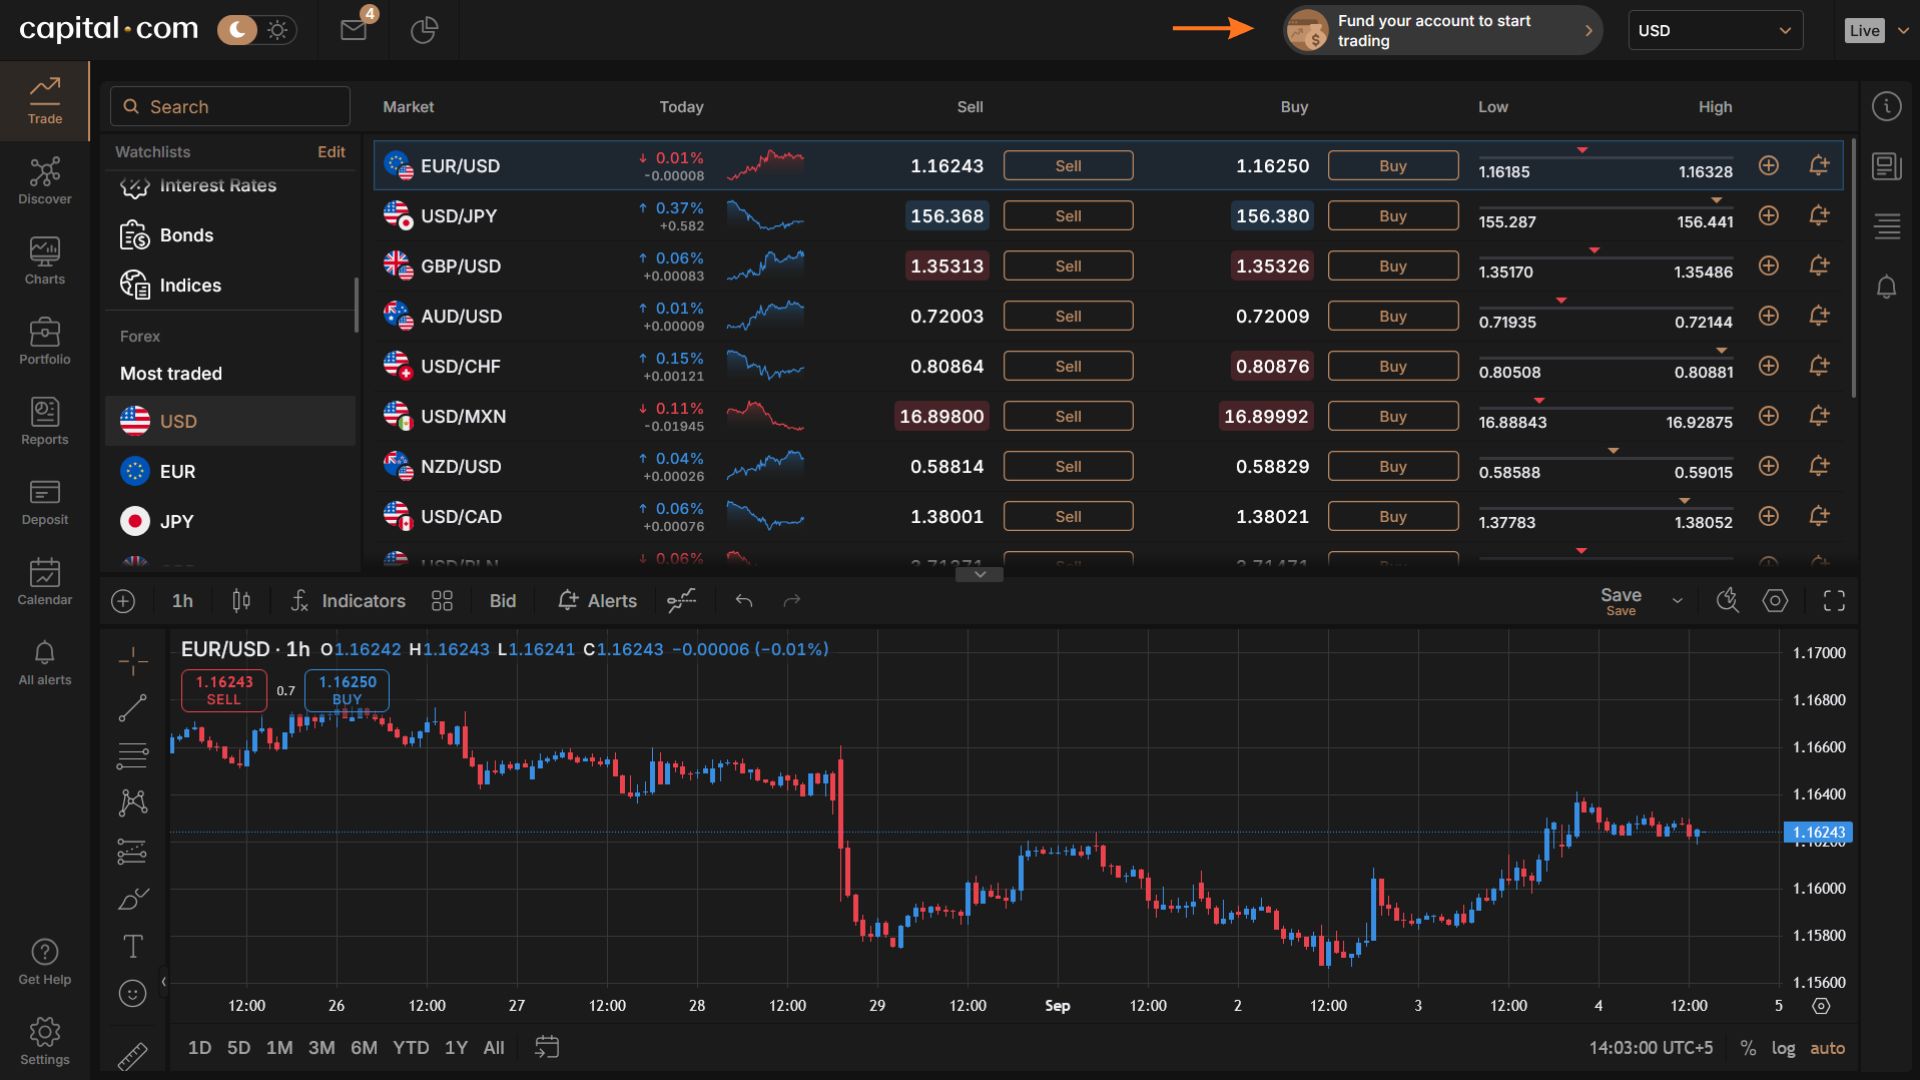This screenshot has width=1920, height=1080.
Task: Select the crosshair cursor tool
Action: click(x=133, y=661)
